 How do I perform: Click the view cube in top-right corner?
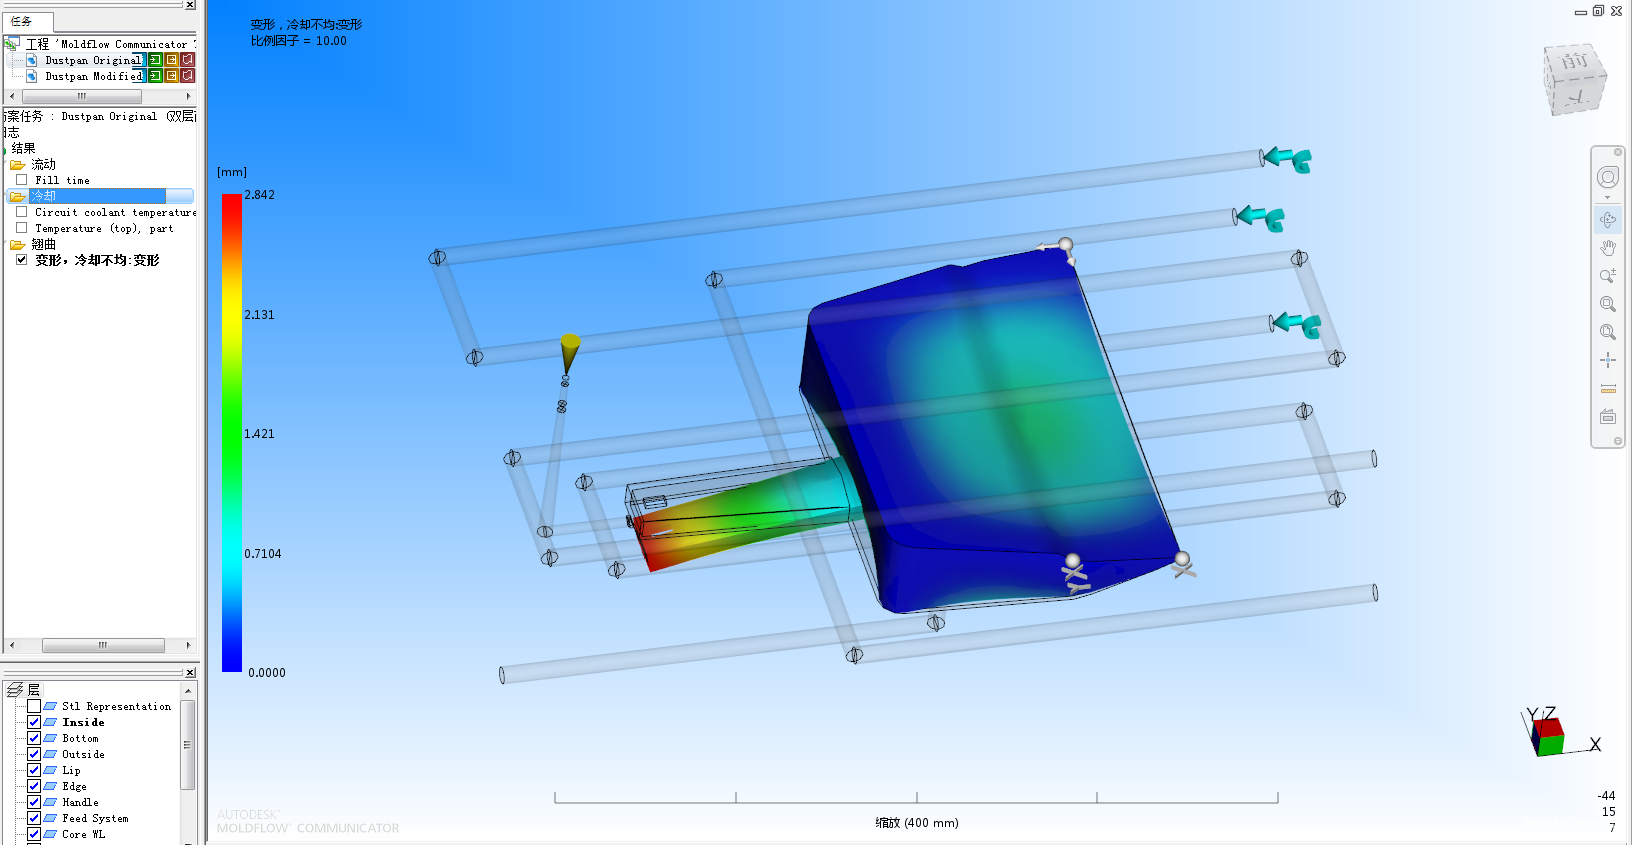click(1574, 79)
